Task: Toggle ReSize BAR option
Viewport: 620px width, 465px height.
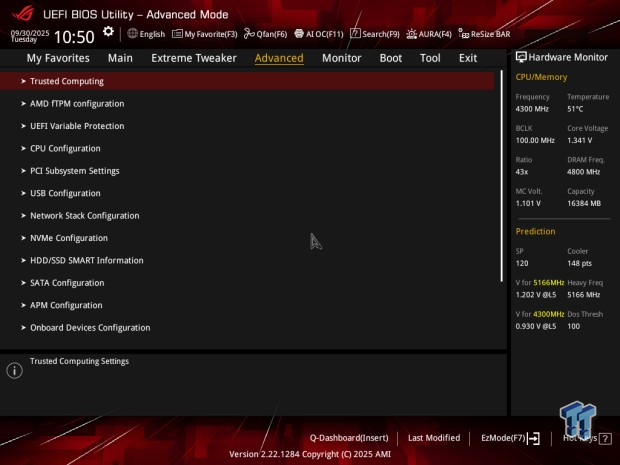Action: coord(484,33)
